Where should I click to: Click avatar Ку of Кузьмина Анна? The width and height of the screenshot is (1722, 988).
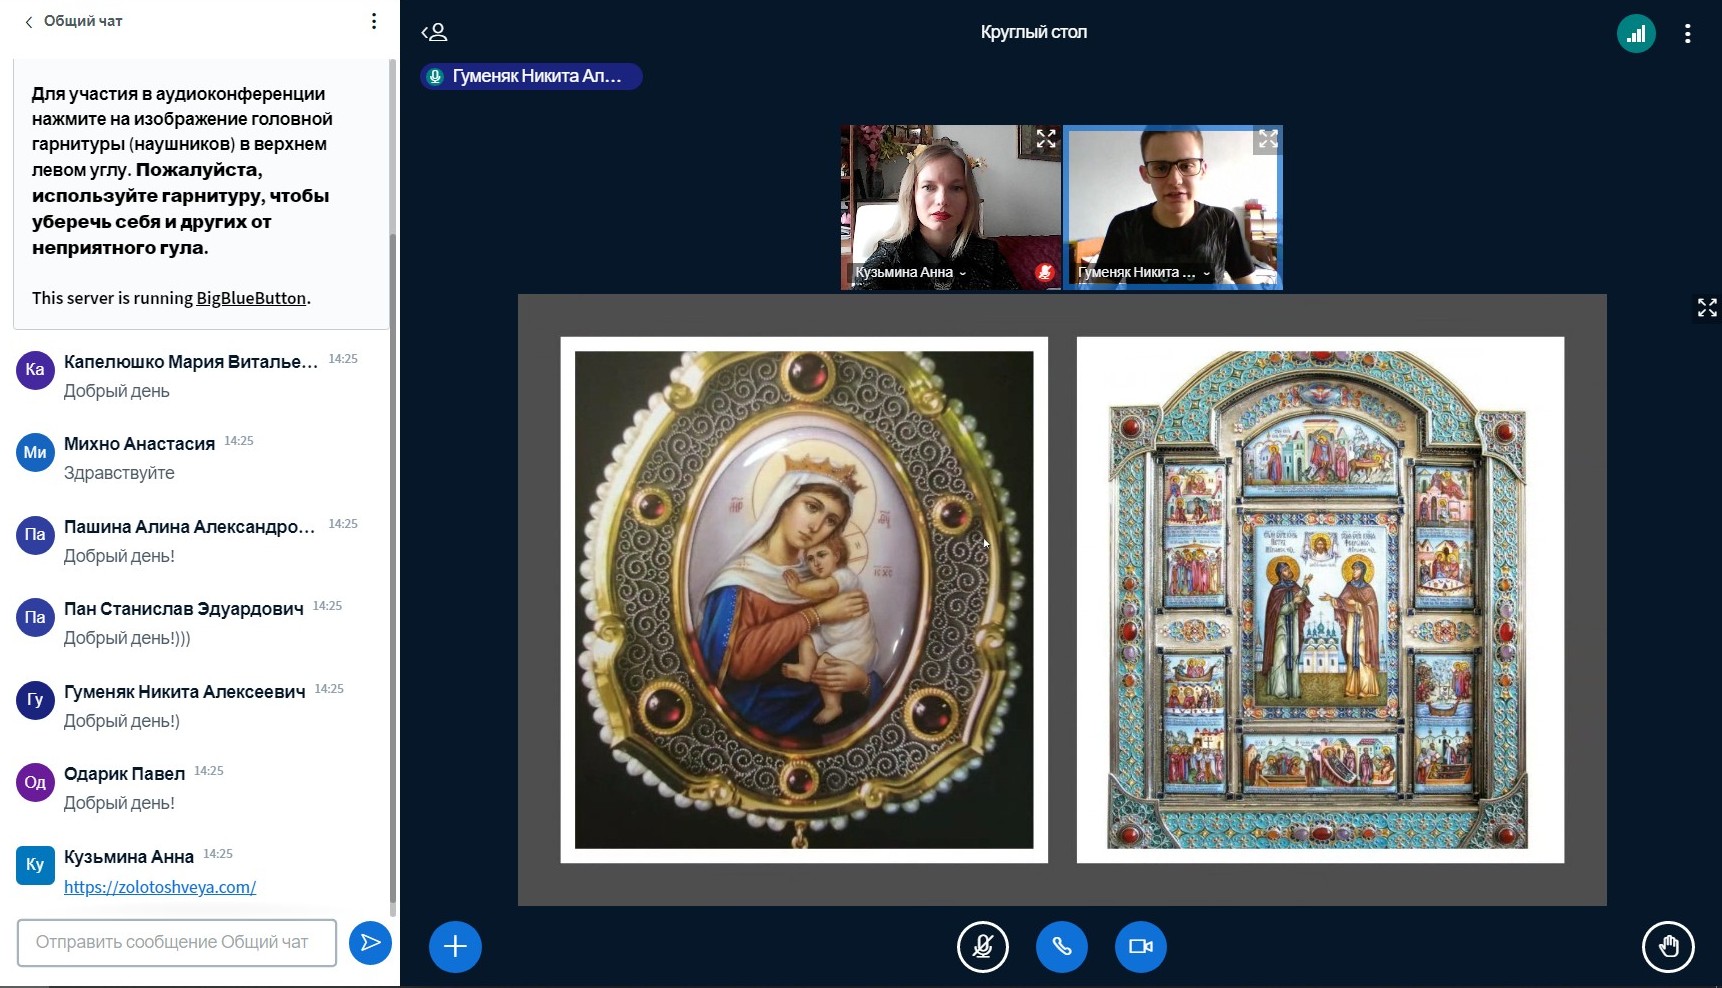[35, 865]
